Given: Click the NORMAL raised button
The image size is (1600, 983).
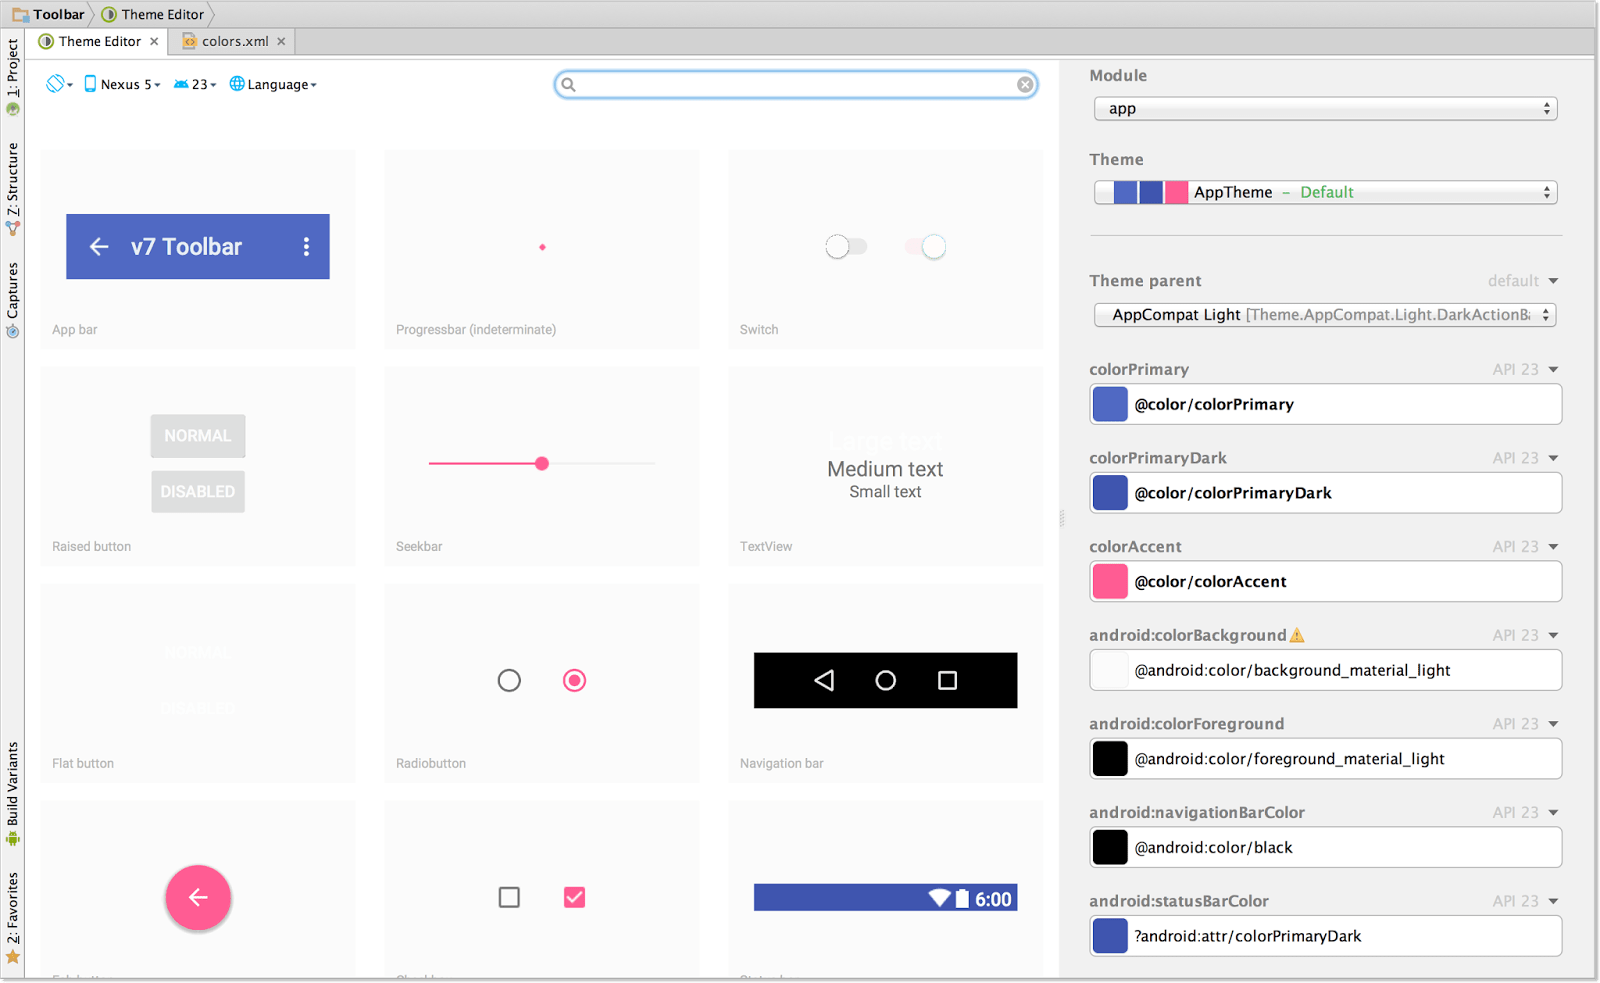Looking at the screenshot, I should pos(197,436).
